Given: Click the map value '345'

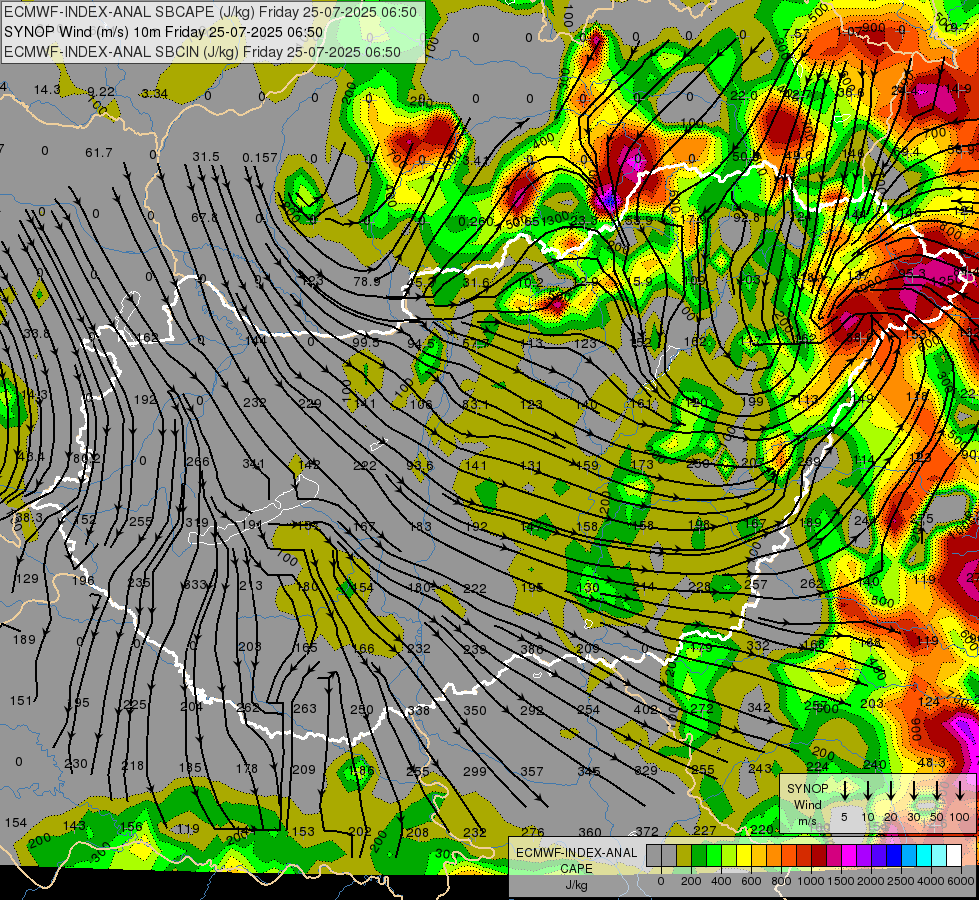Looking at the screenshot, I should 588,772.
